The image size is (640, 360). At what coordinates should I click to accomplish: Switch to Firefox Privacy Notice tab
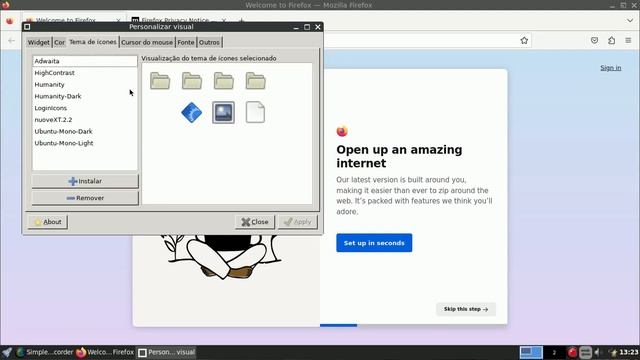pos(176,20)
